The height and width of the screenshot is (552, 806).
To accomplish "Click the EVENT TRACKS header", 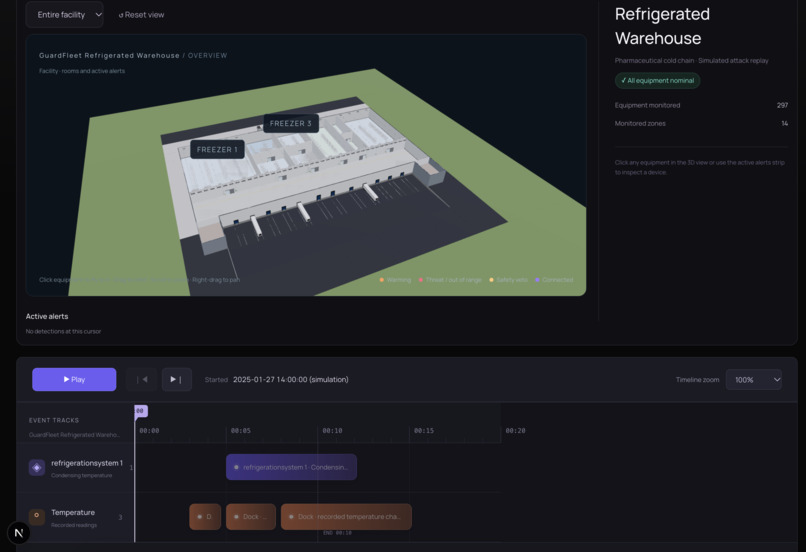I will point(54,420).
